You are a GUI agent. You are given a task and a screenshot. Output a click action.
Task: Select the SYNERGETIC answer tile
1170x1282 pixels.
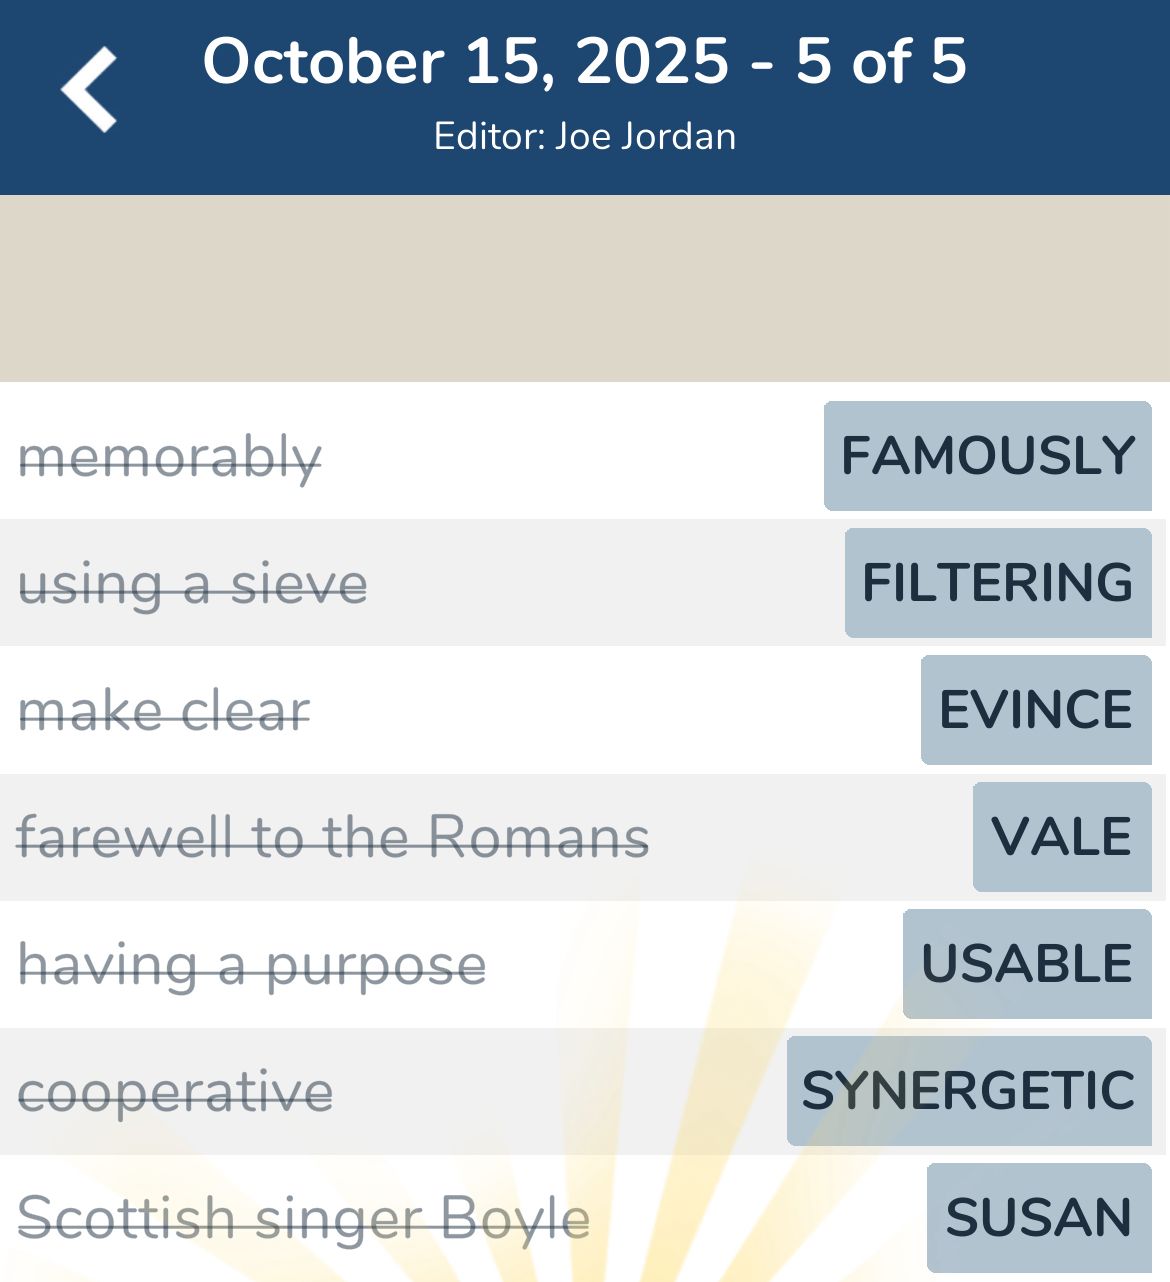968,1091
